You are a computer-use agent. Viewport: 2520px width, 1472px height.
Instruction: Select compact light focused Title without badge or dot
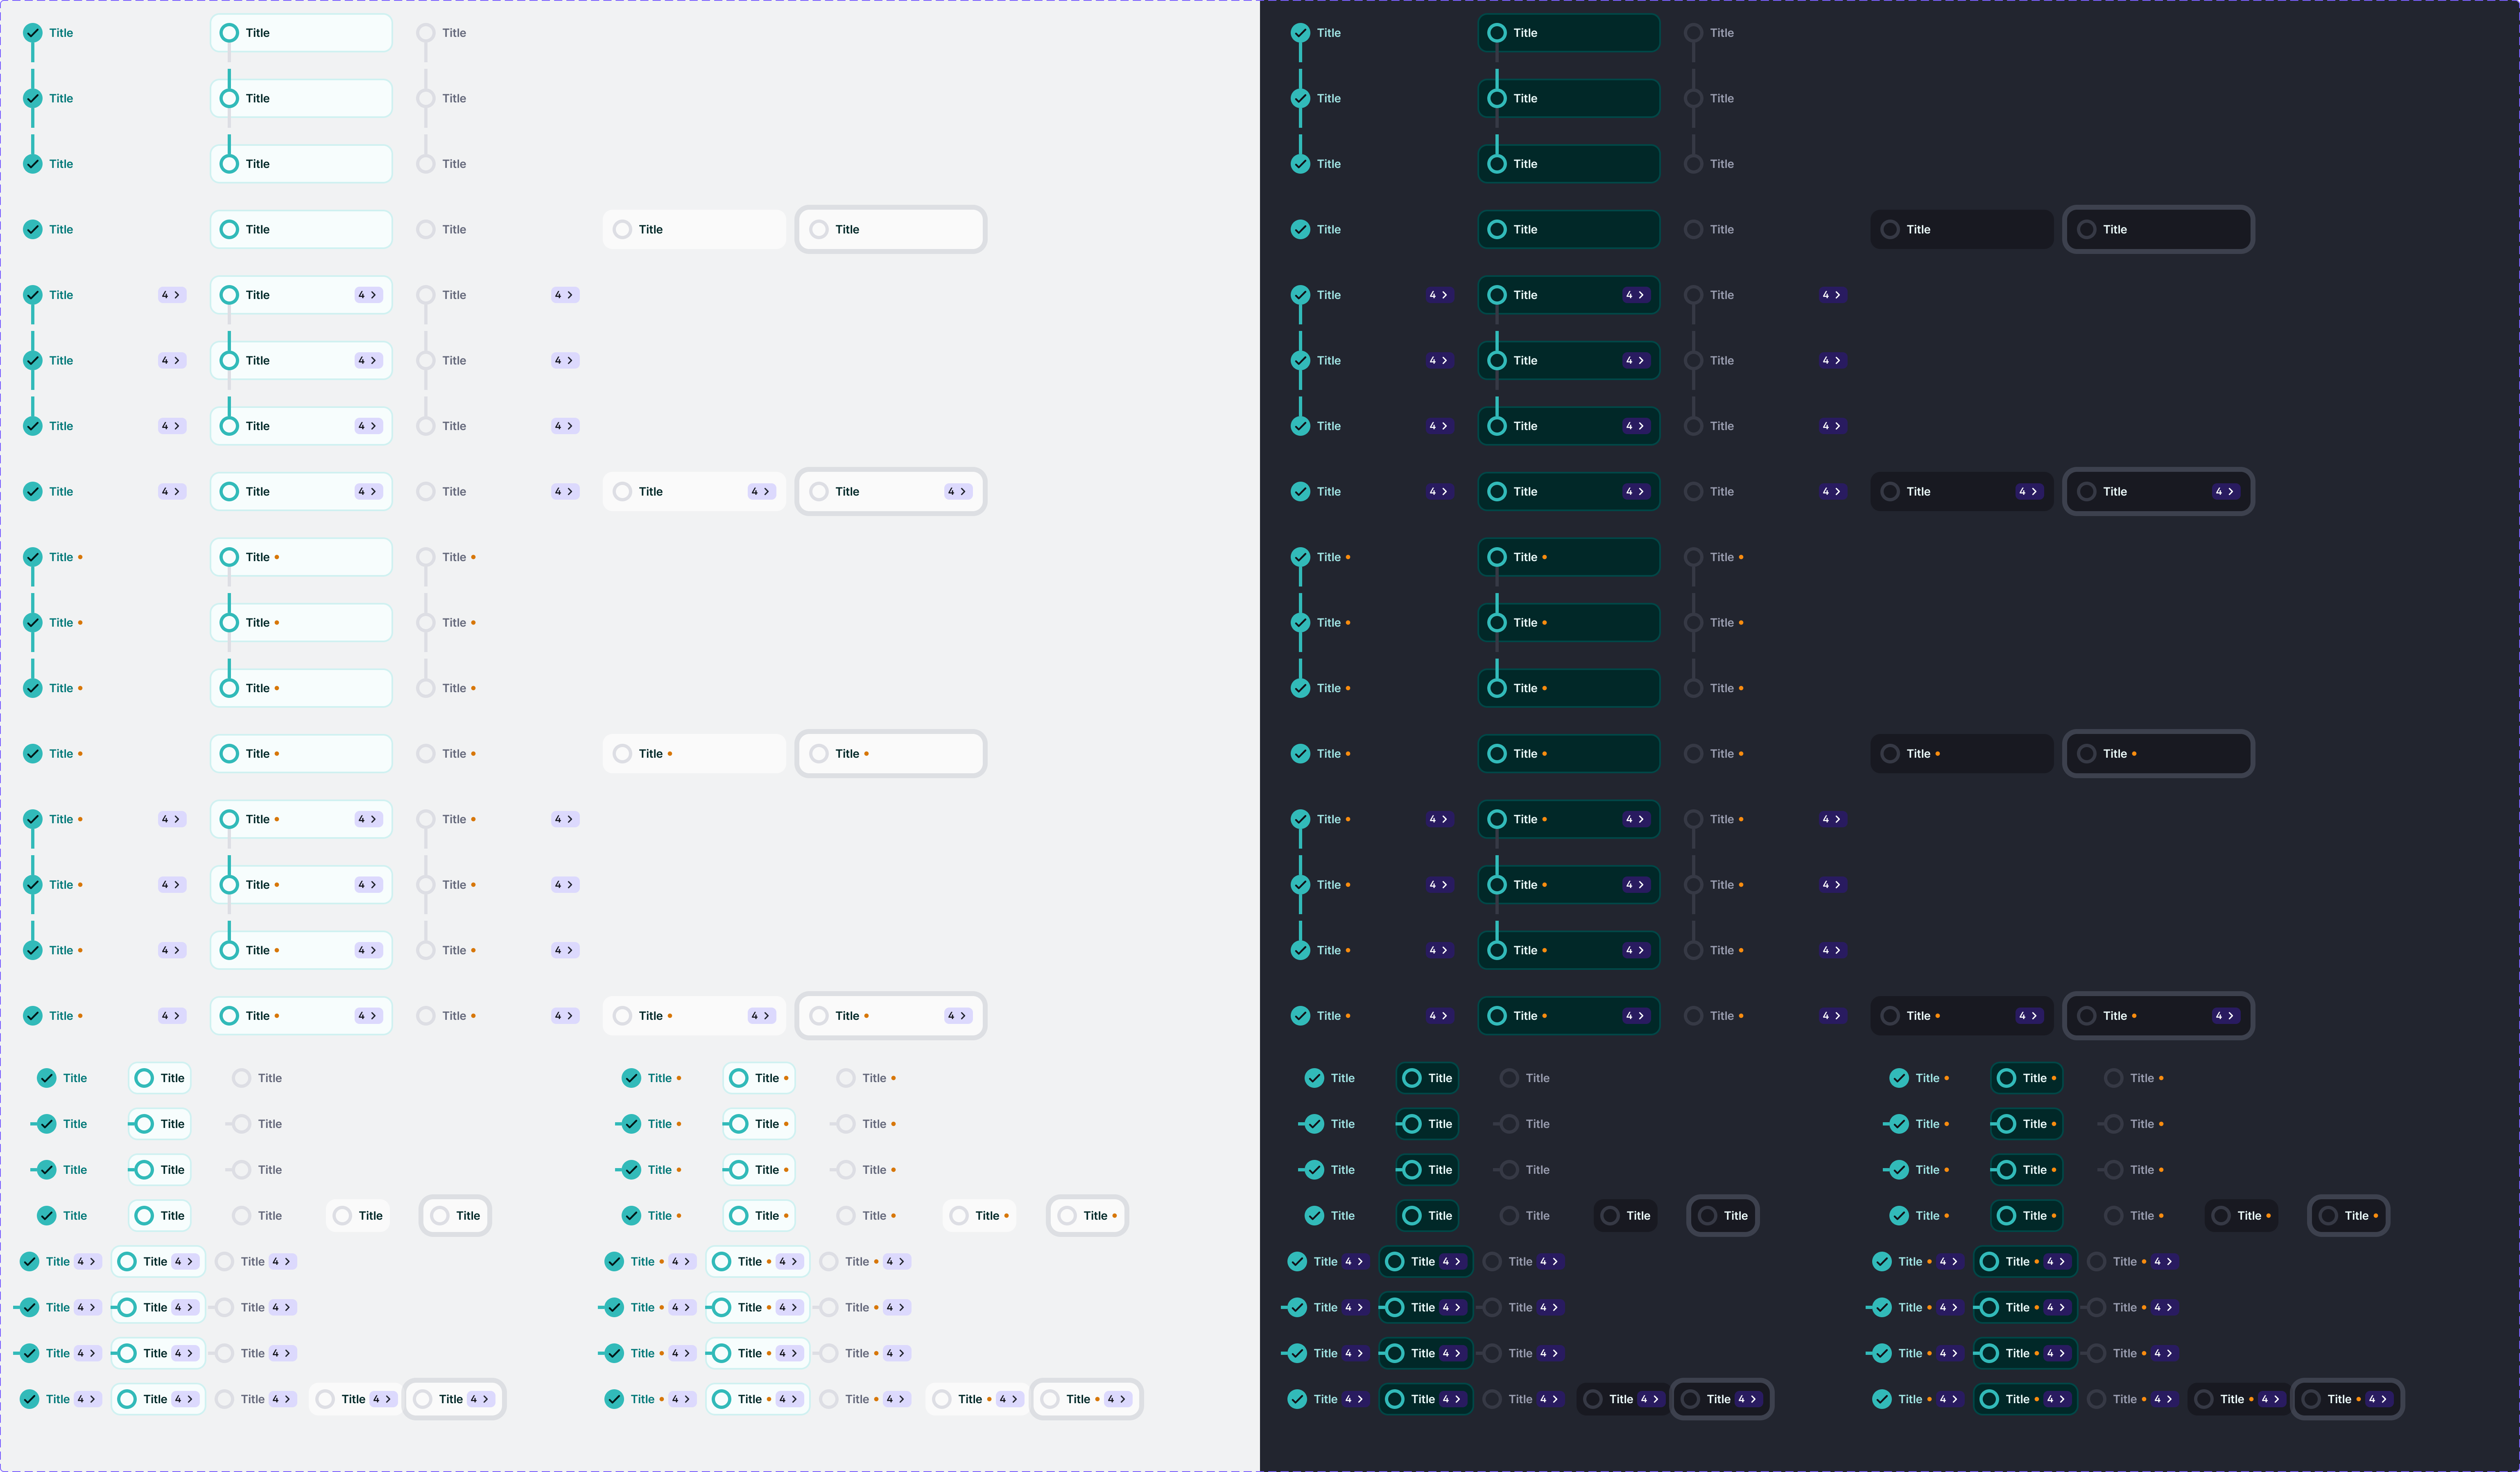pos(455,1216)
